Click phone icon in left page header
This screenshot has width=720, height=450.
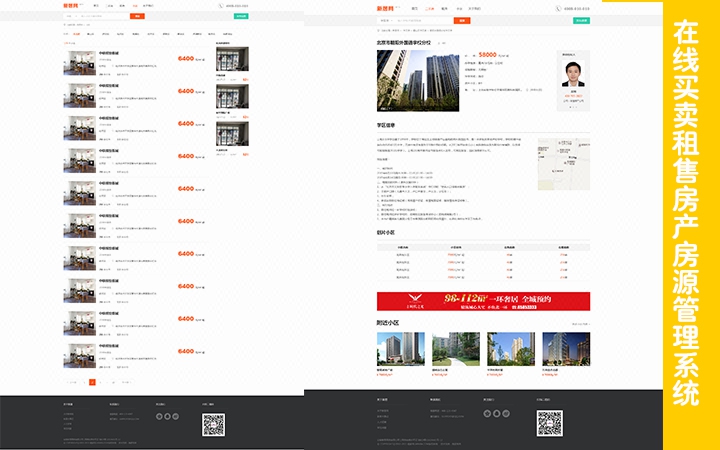click(221, 6)
